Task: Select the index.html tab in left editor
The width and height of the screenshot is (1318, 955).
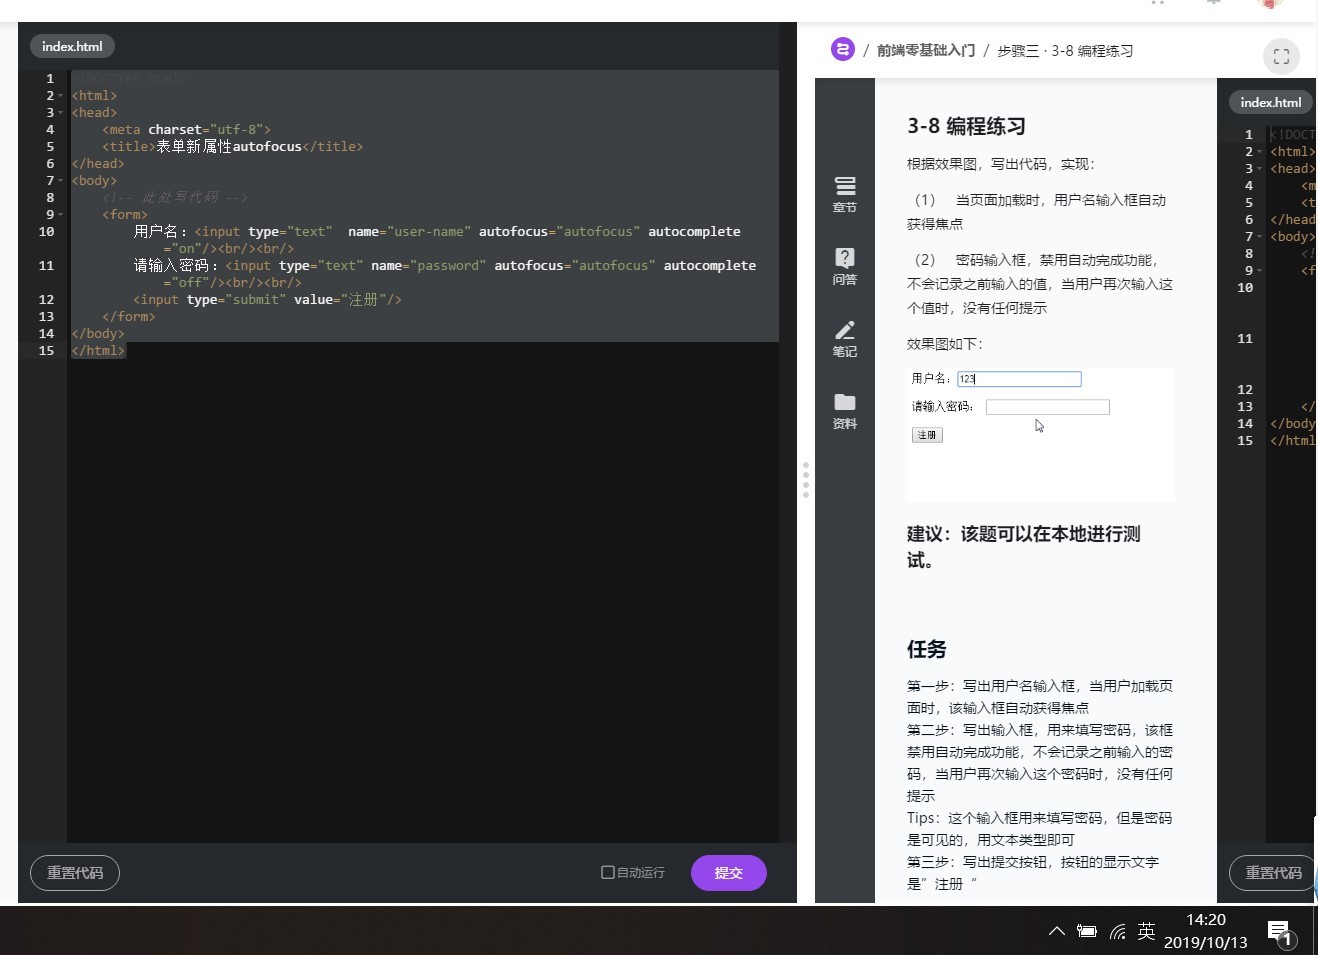Action: coord(72,46)
